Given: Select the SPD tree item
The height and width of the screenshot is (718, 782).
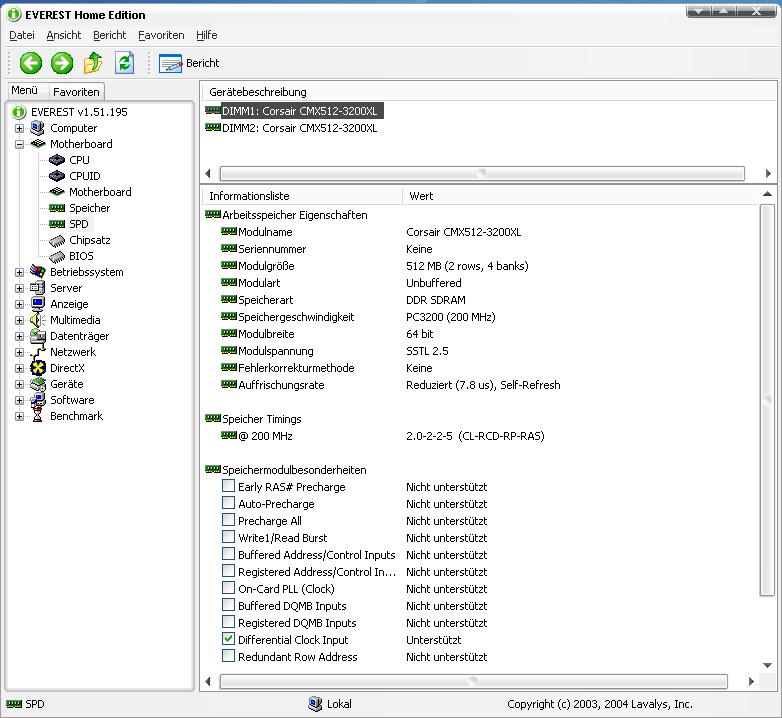Looking at the screenshot, I should 78,224.
